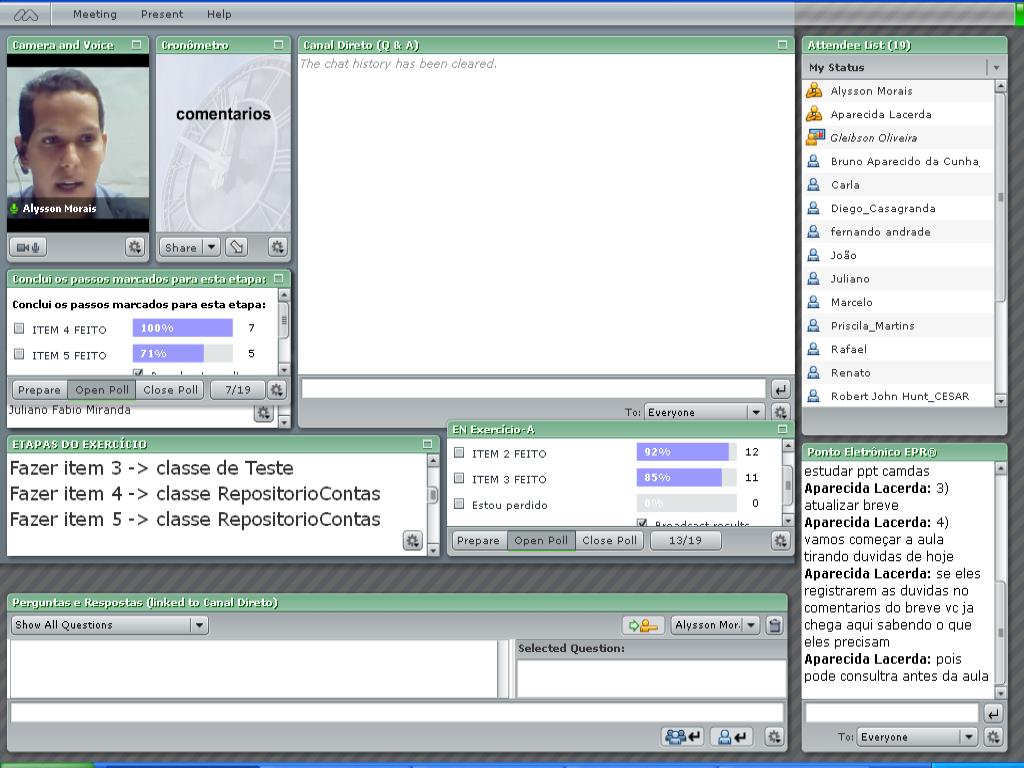Toggle Broadcast results in EN Exercício-A poll

point(642,523)
